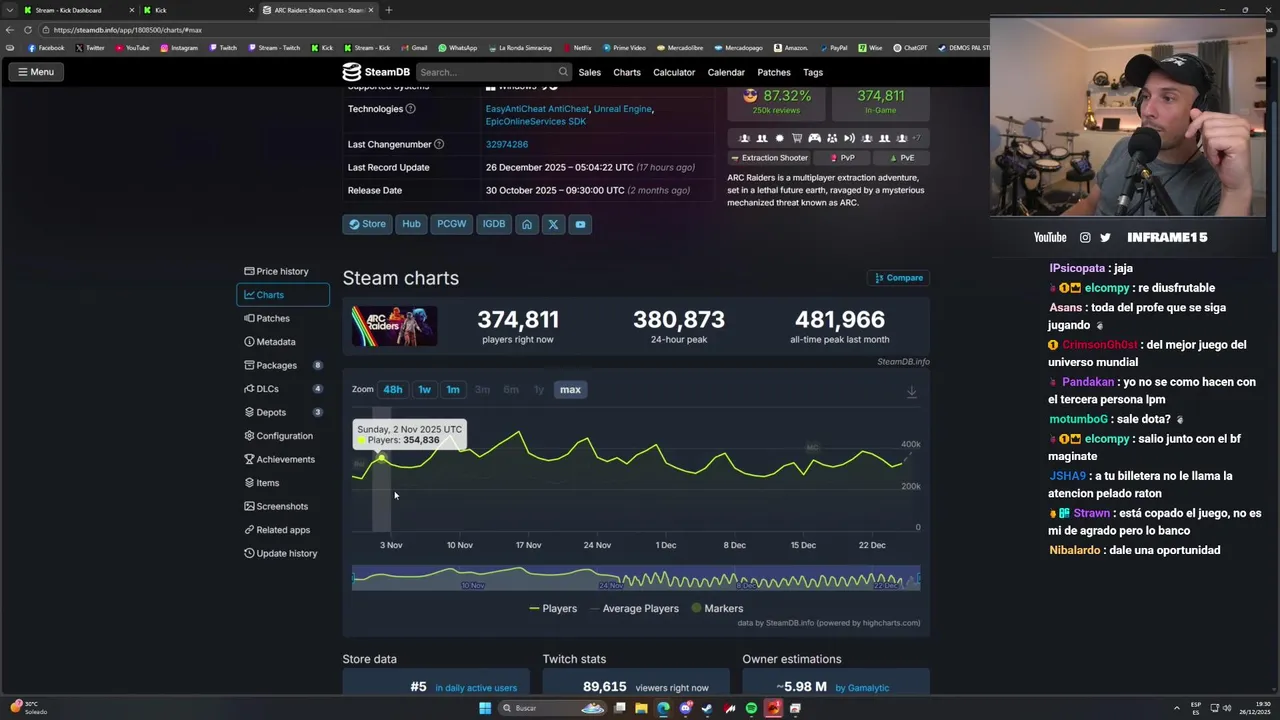Screen dimensions: 1280x720
Task: Open Calculator in the top navigation
Action: tap(674, 72)
